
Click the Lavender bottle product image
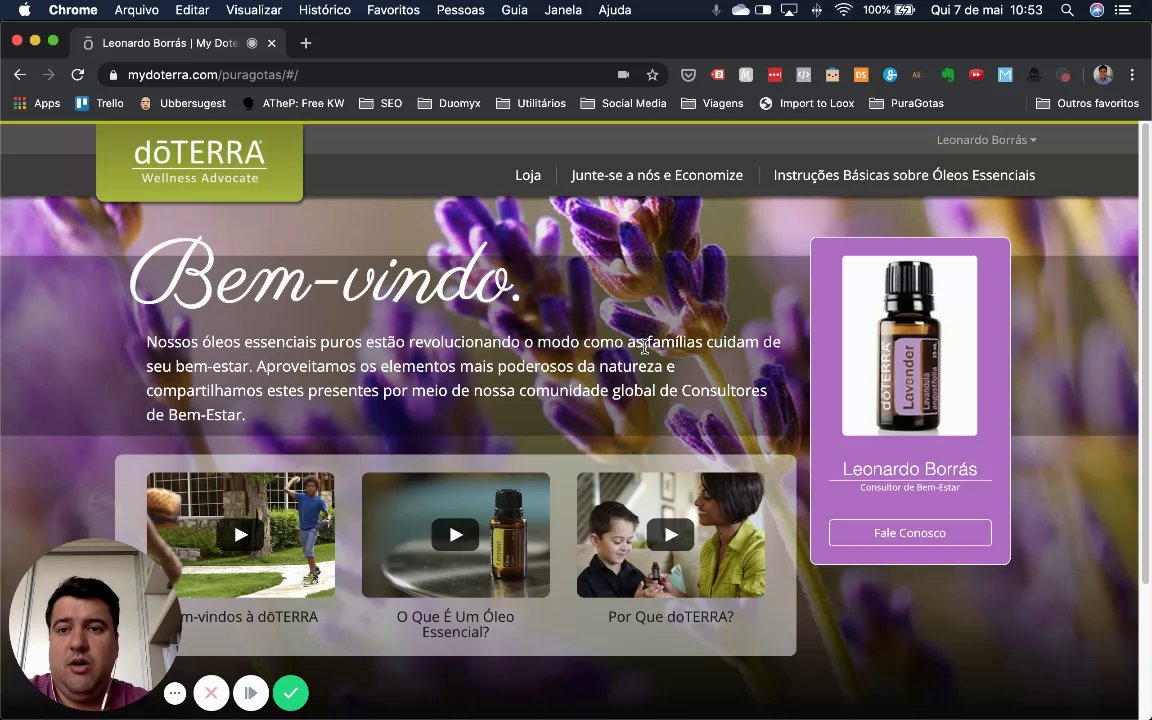pyautogui.click(x=910, y=345)
